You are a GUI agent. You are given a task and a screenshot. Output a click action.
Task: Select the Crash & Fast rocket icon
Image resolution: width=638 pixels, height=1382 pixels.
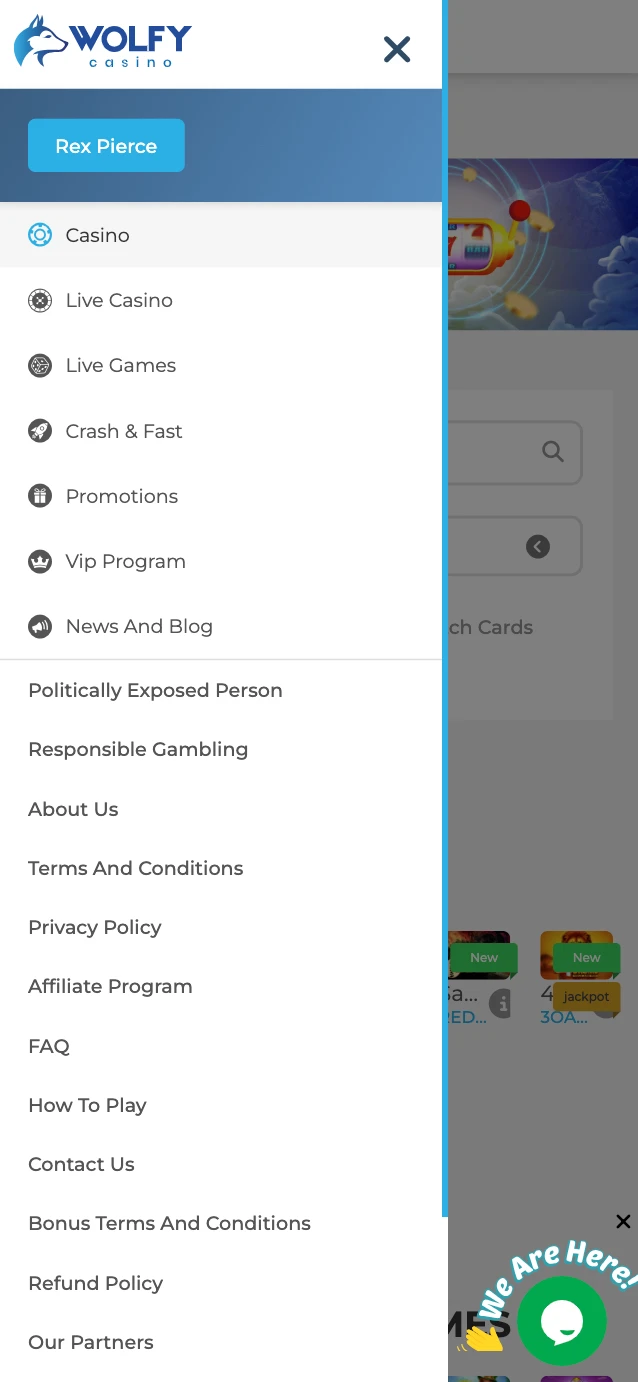coord(40,431)
